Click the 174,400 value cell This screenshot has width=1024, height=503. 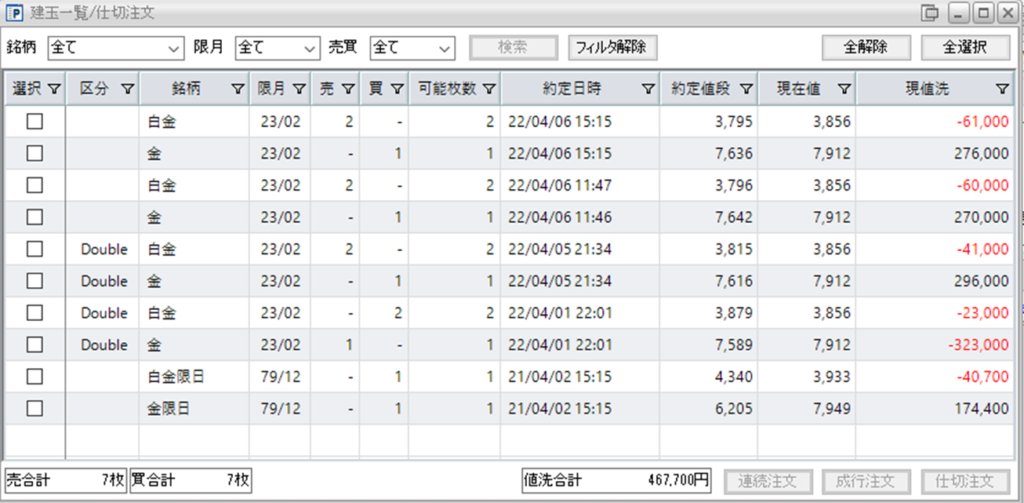935,408
